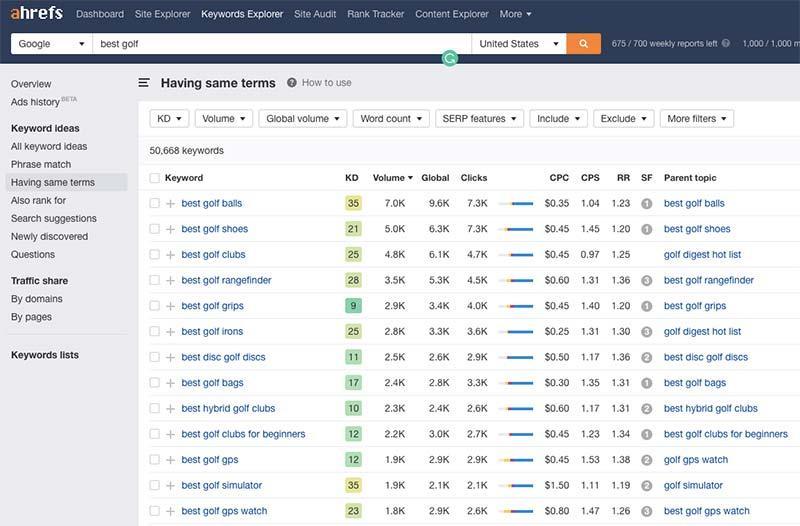Add best golf simulator via plus icon
Viewport: 800px width, 526px height.
point(170,486)
